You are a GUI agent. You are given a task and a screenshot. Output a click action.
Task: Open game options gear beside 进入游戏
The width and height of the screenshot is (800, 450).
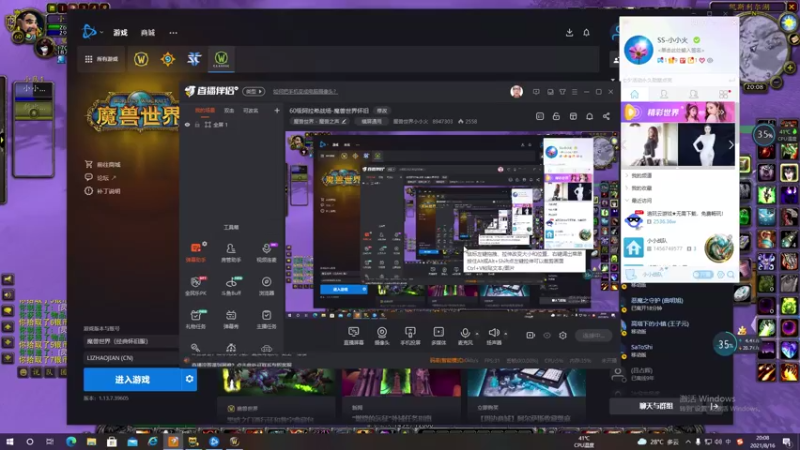point(189,379)
